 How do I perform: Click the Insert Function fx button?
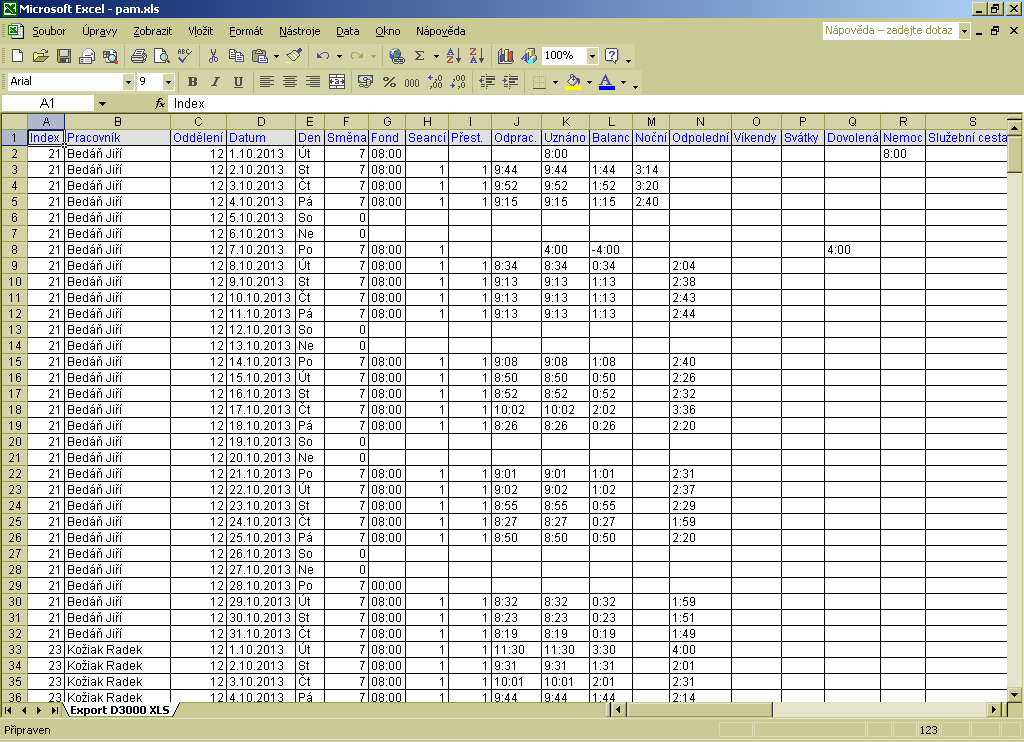pos(159,103)
